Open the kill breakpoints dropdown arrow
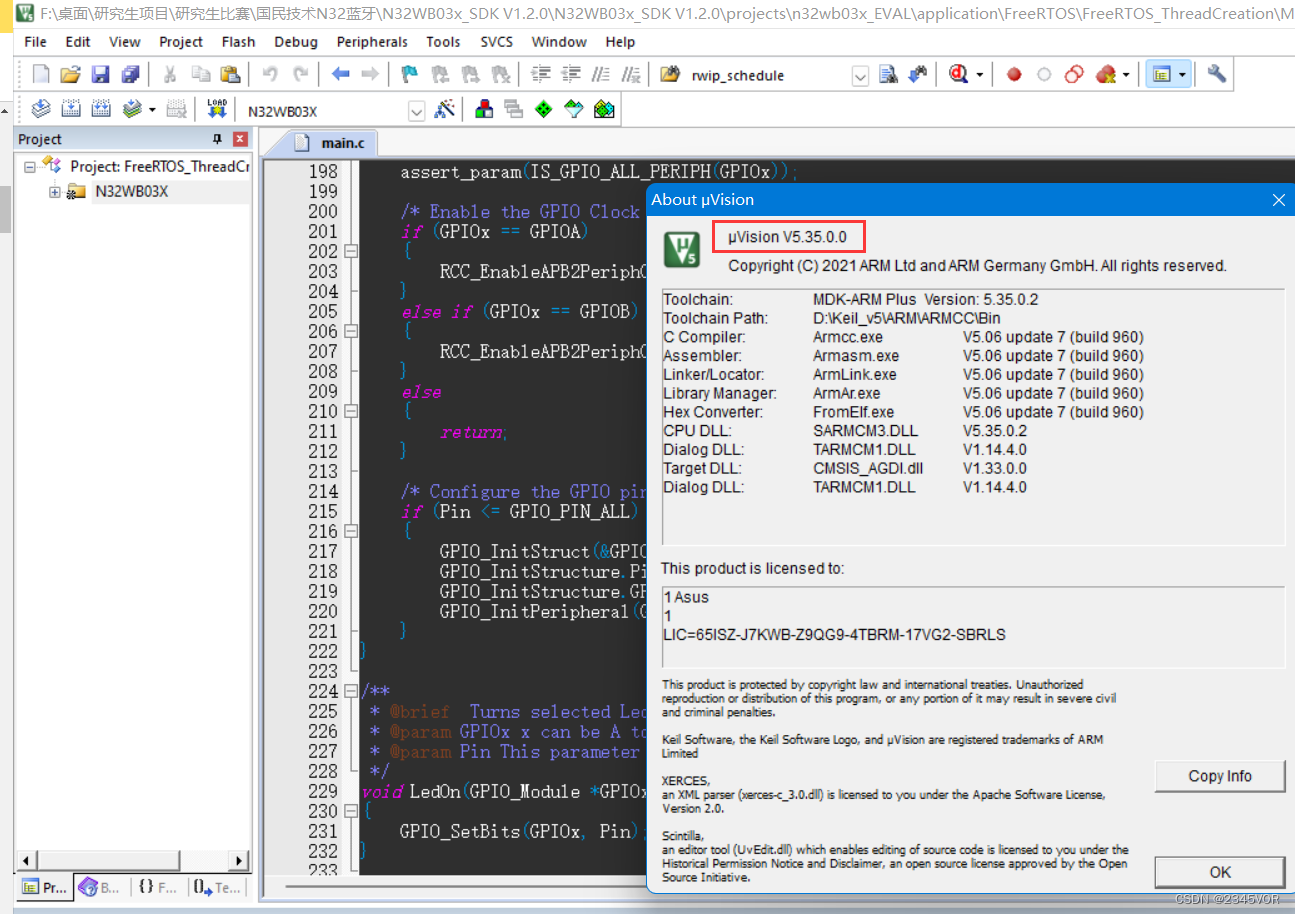1295x914 pixels. pyautogui.click(x=1126, y=75)
